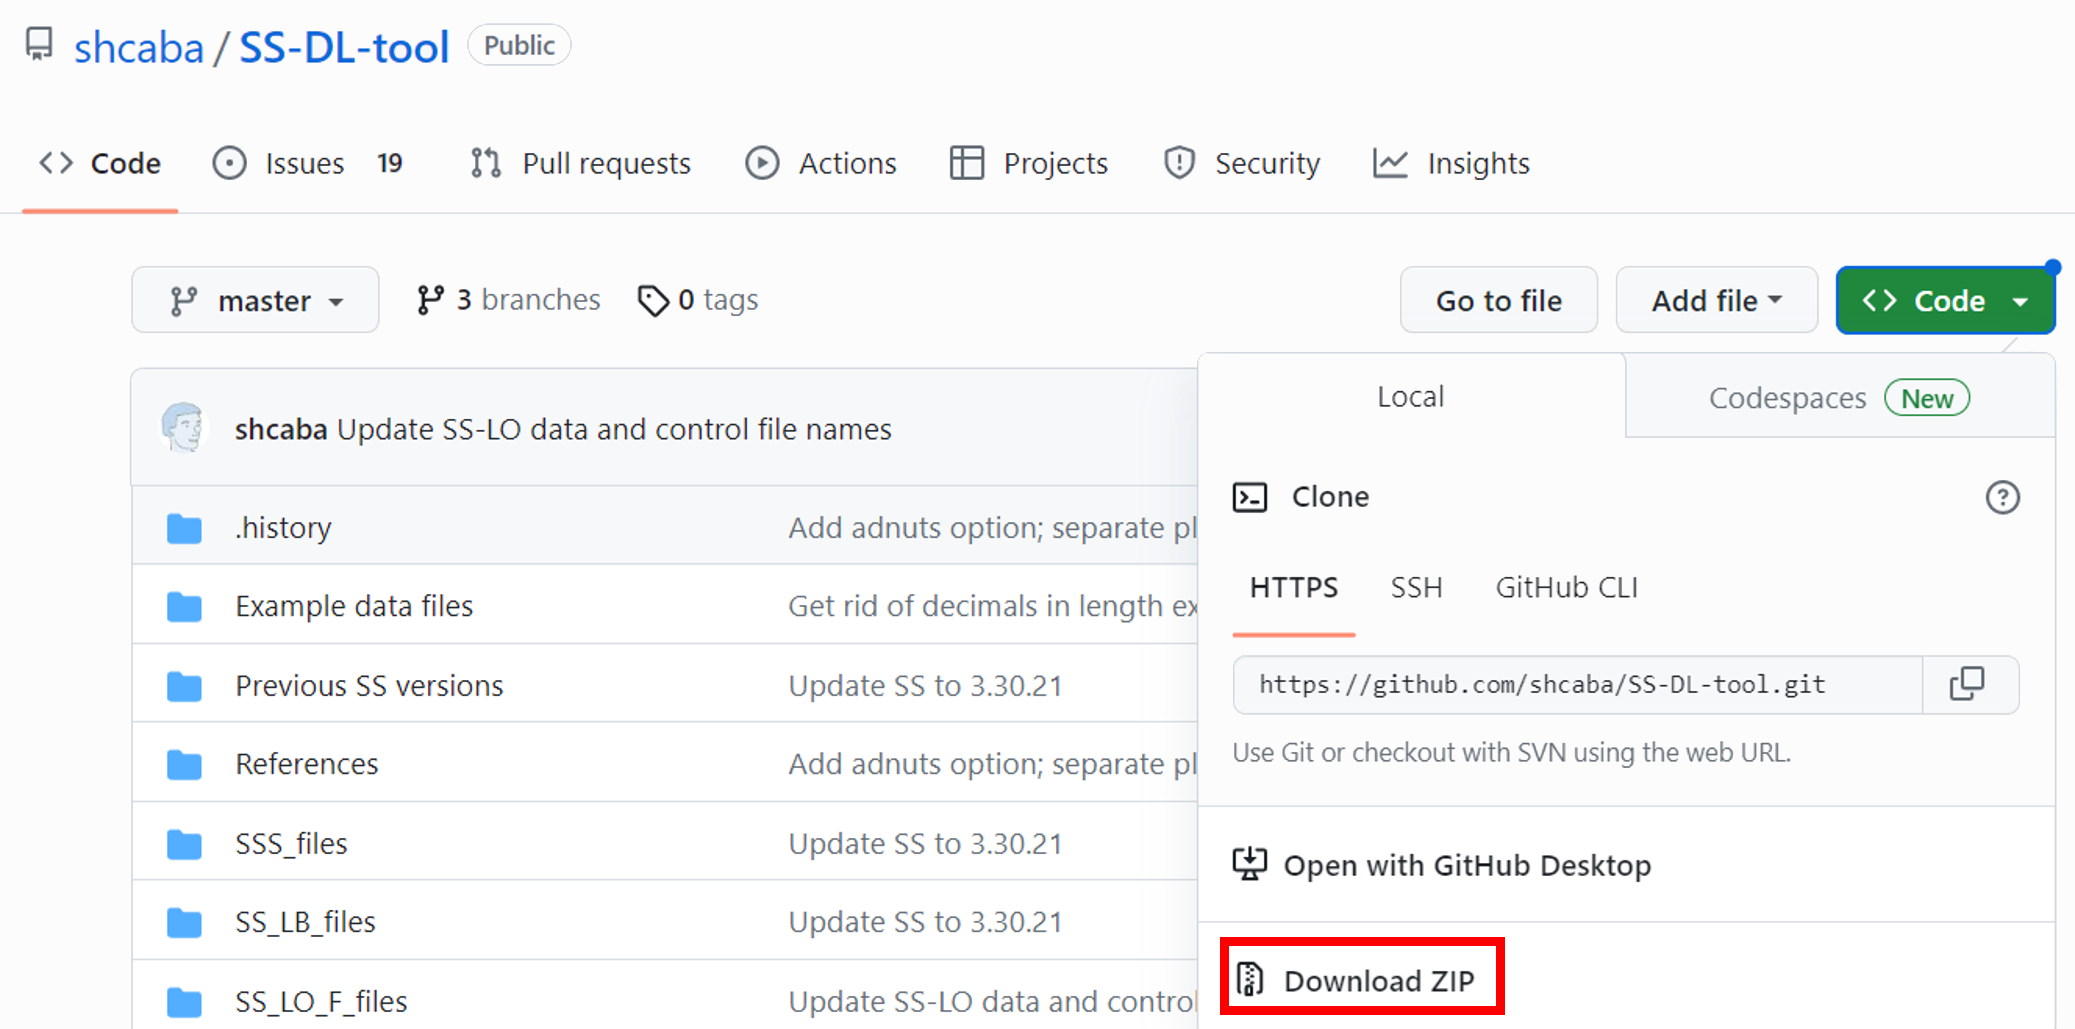This screenshot has height=1029, width=2075.
Task: Select the HTTPS clone option
Action: tap(1294, 587)
